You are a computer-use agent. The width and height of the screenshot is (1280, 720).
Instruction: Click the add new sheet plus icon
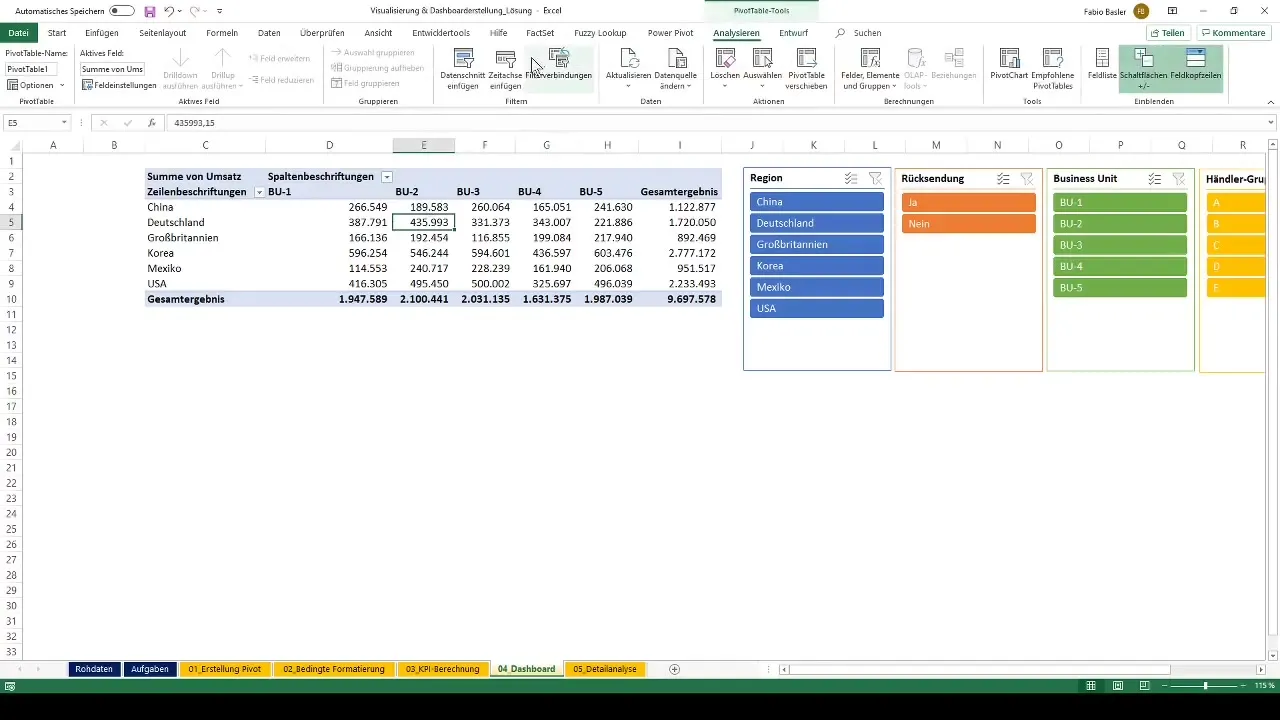[675, 669]
